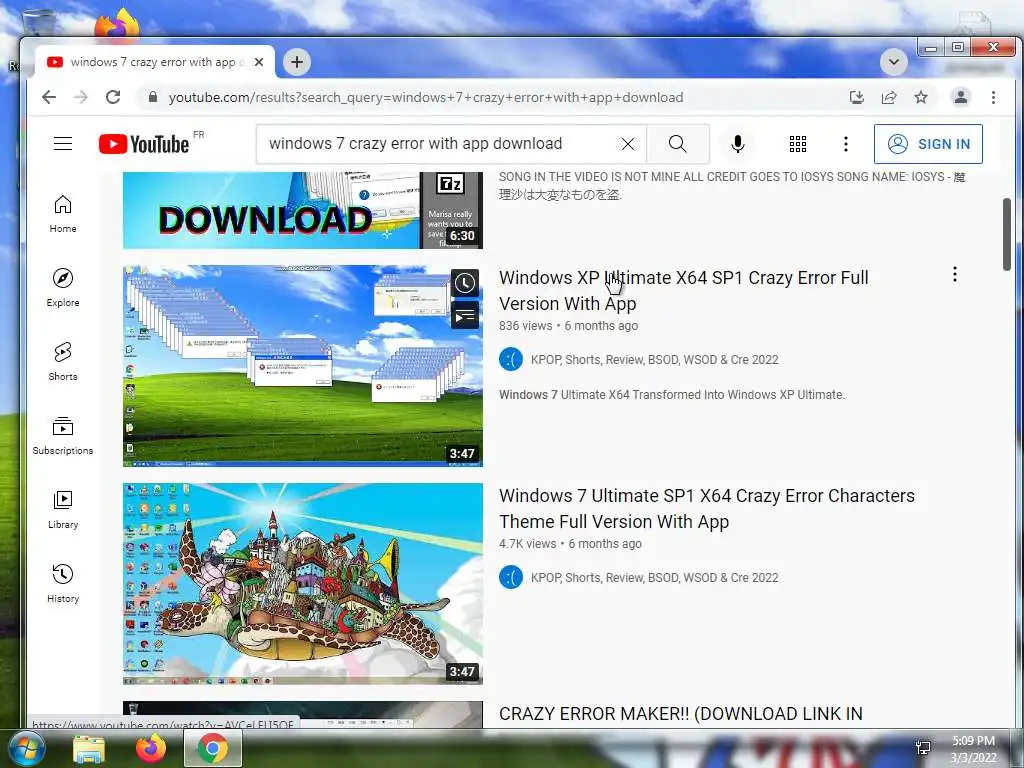The image size is (1024, 768).
Task: Click the SONG IN THE VIDEO description text
Action: [x=731, y=185]
